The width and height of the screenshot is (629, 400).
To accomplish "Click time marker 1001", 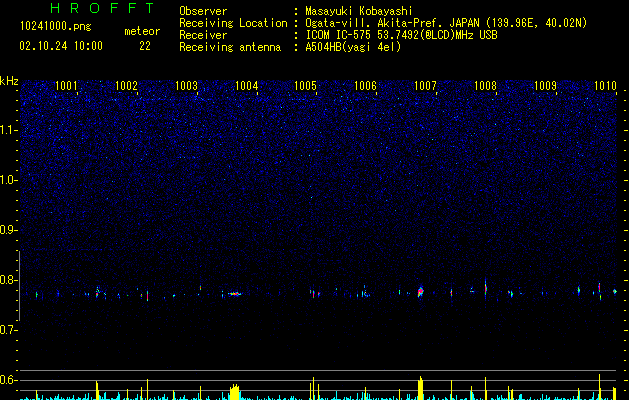I will (x=66, y=86).
